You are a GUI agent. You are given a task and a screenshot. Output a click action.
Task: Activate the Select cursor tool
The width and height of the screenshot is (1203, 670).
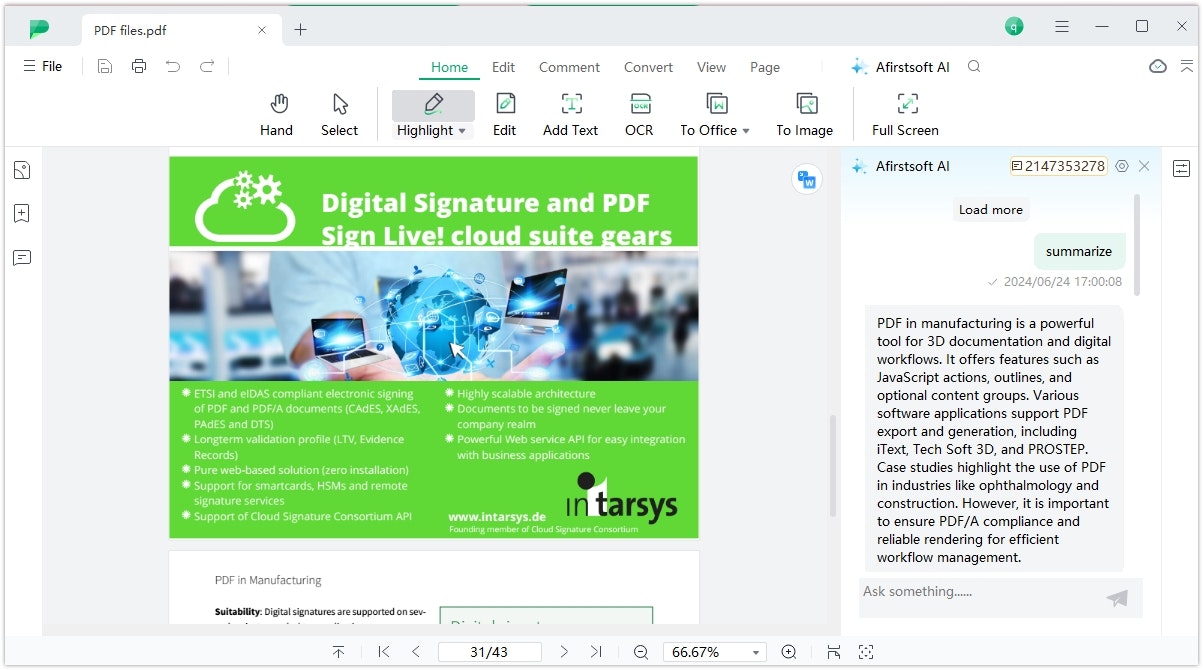coord(339,115)
